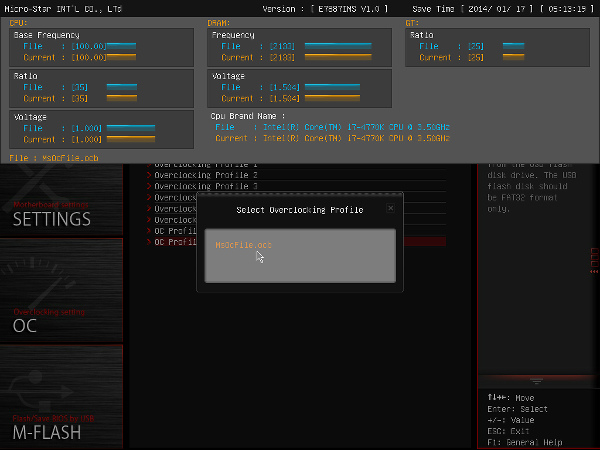Click the '+/-: Value' key hint

pos(510,420)
